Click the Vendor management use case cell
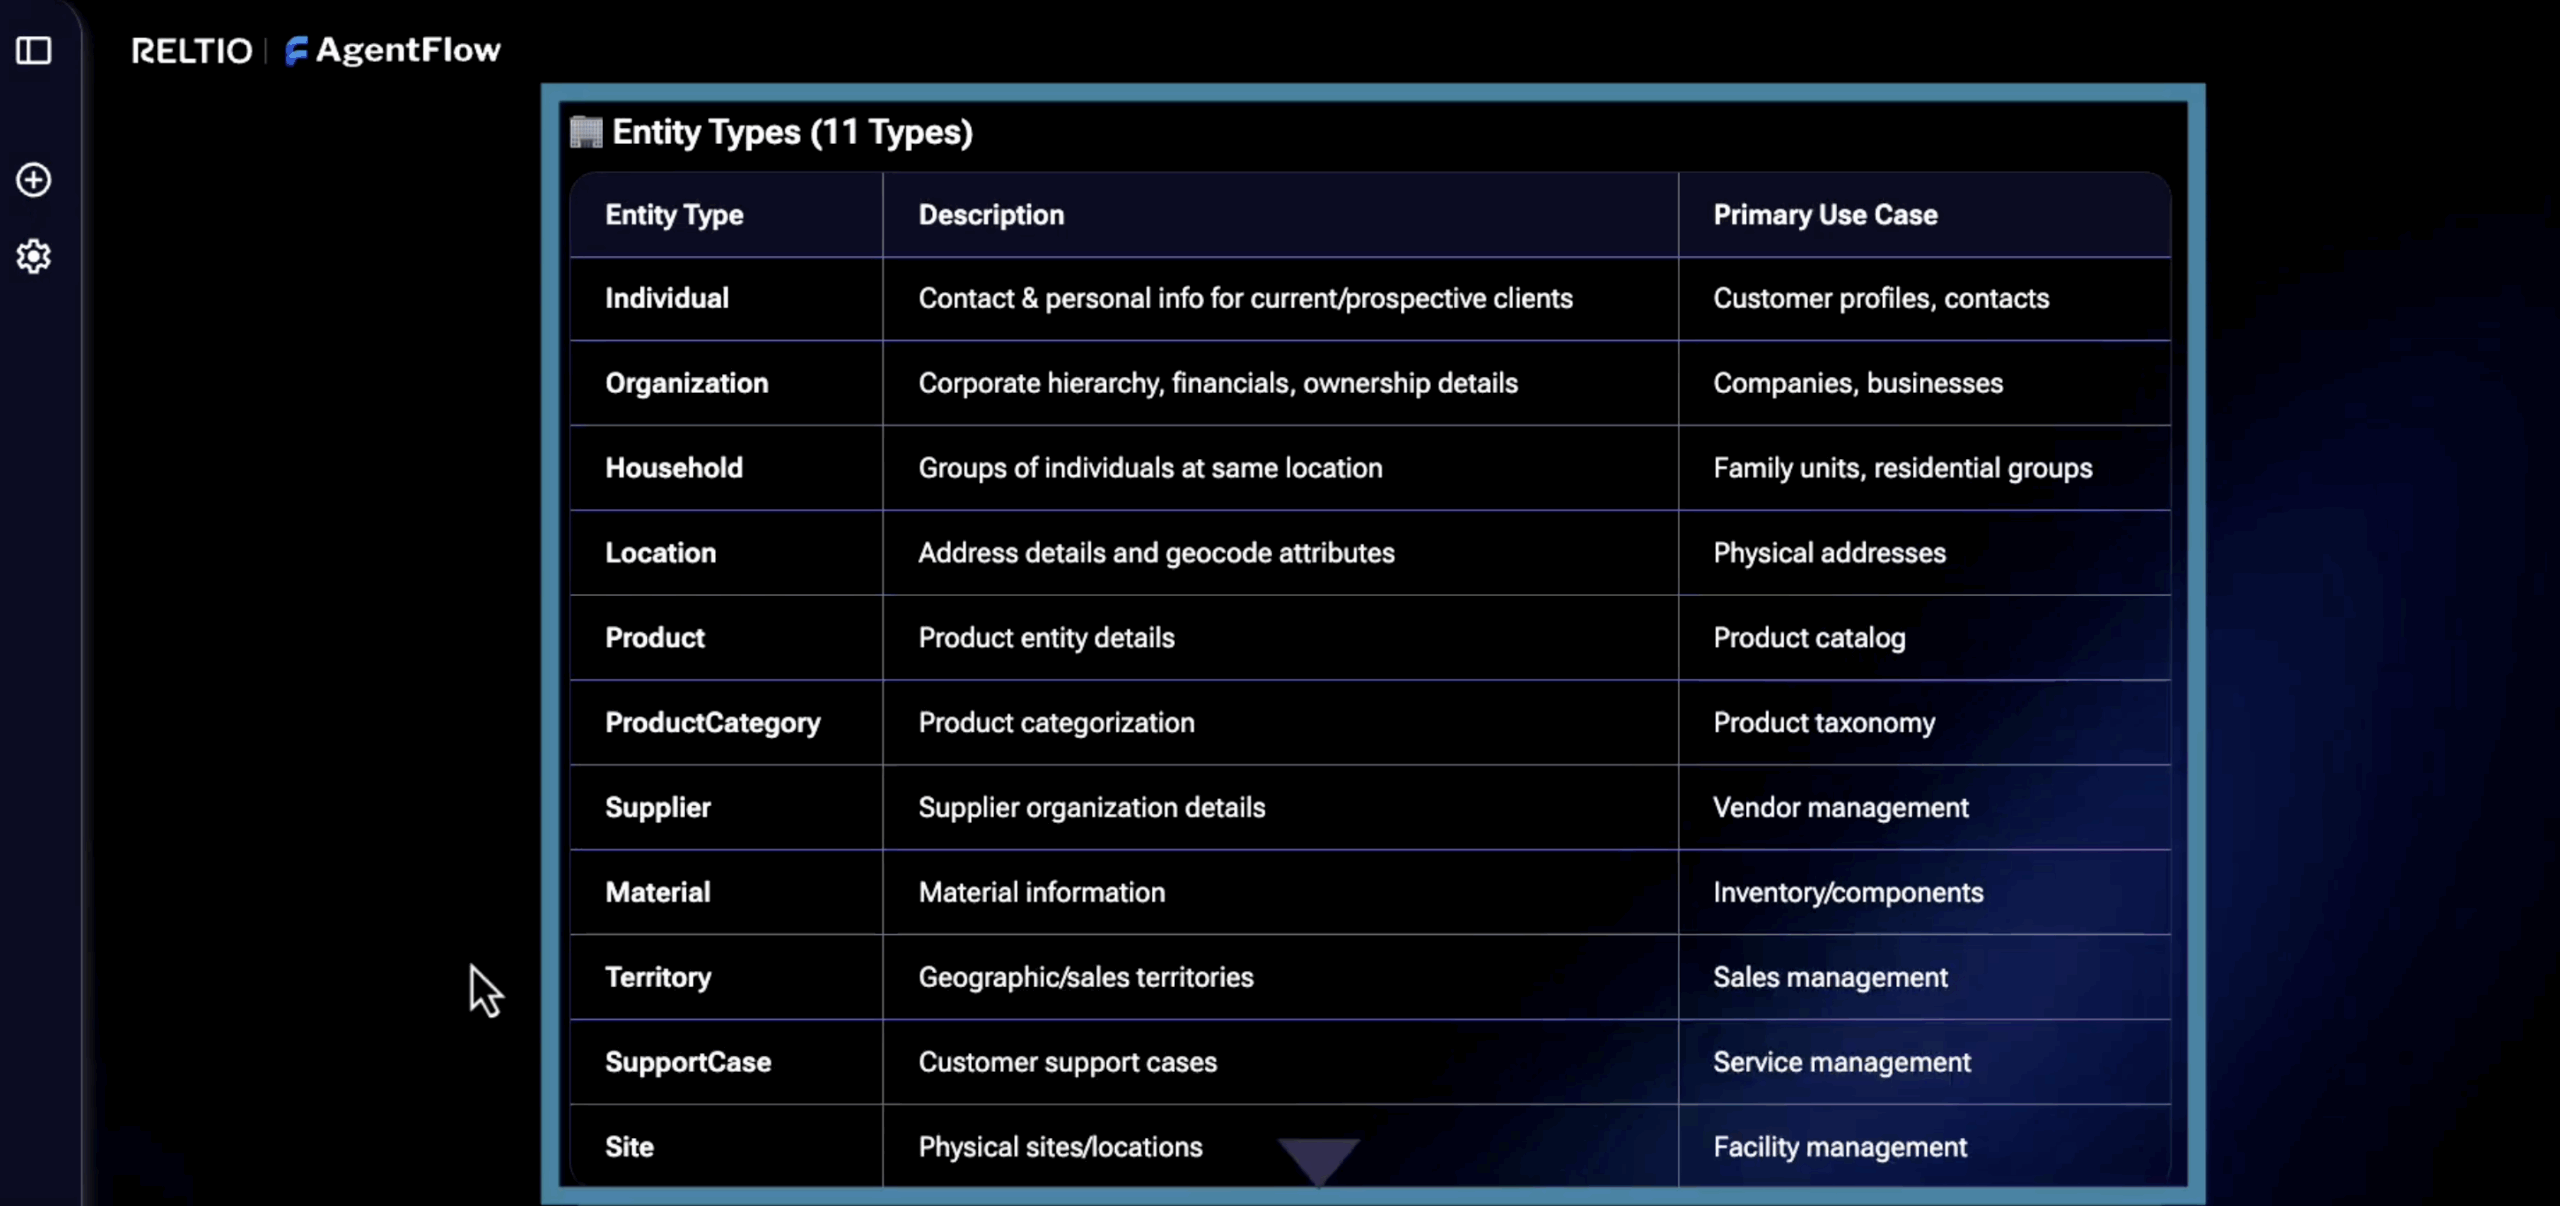This screenshot has width=2560, height=1206. pyautogui.click(x=1840, y=808)
